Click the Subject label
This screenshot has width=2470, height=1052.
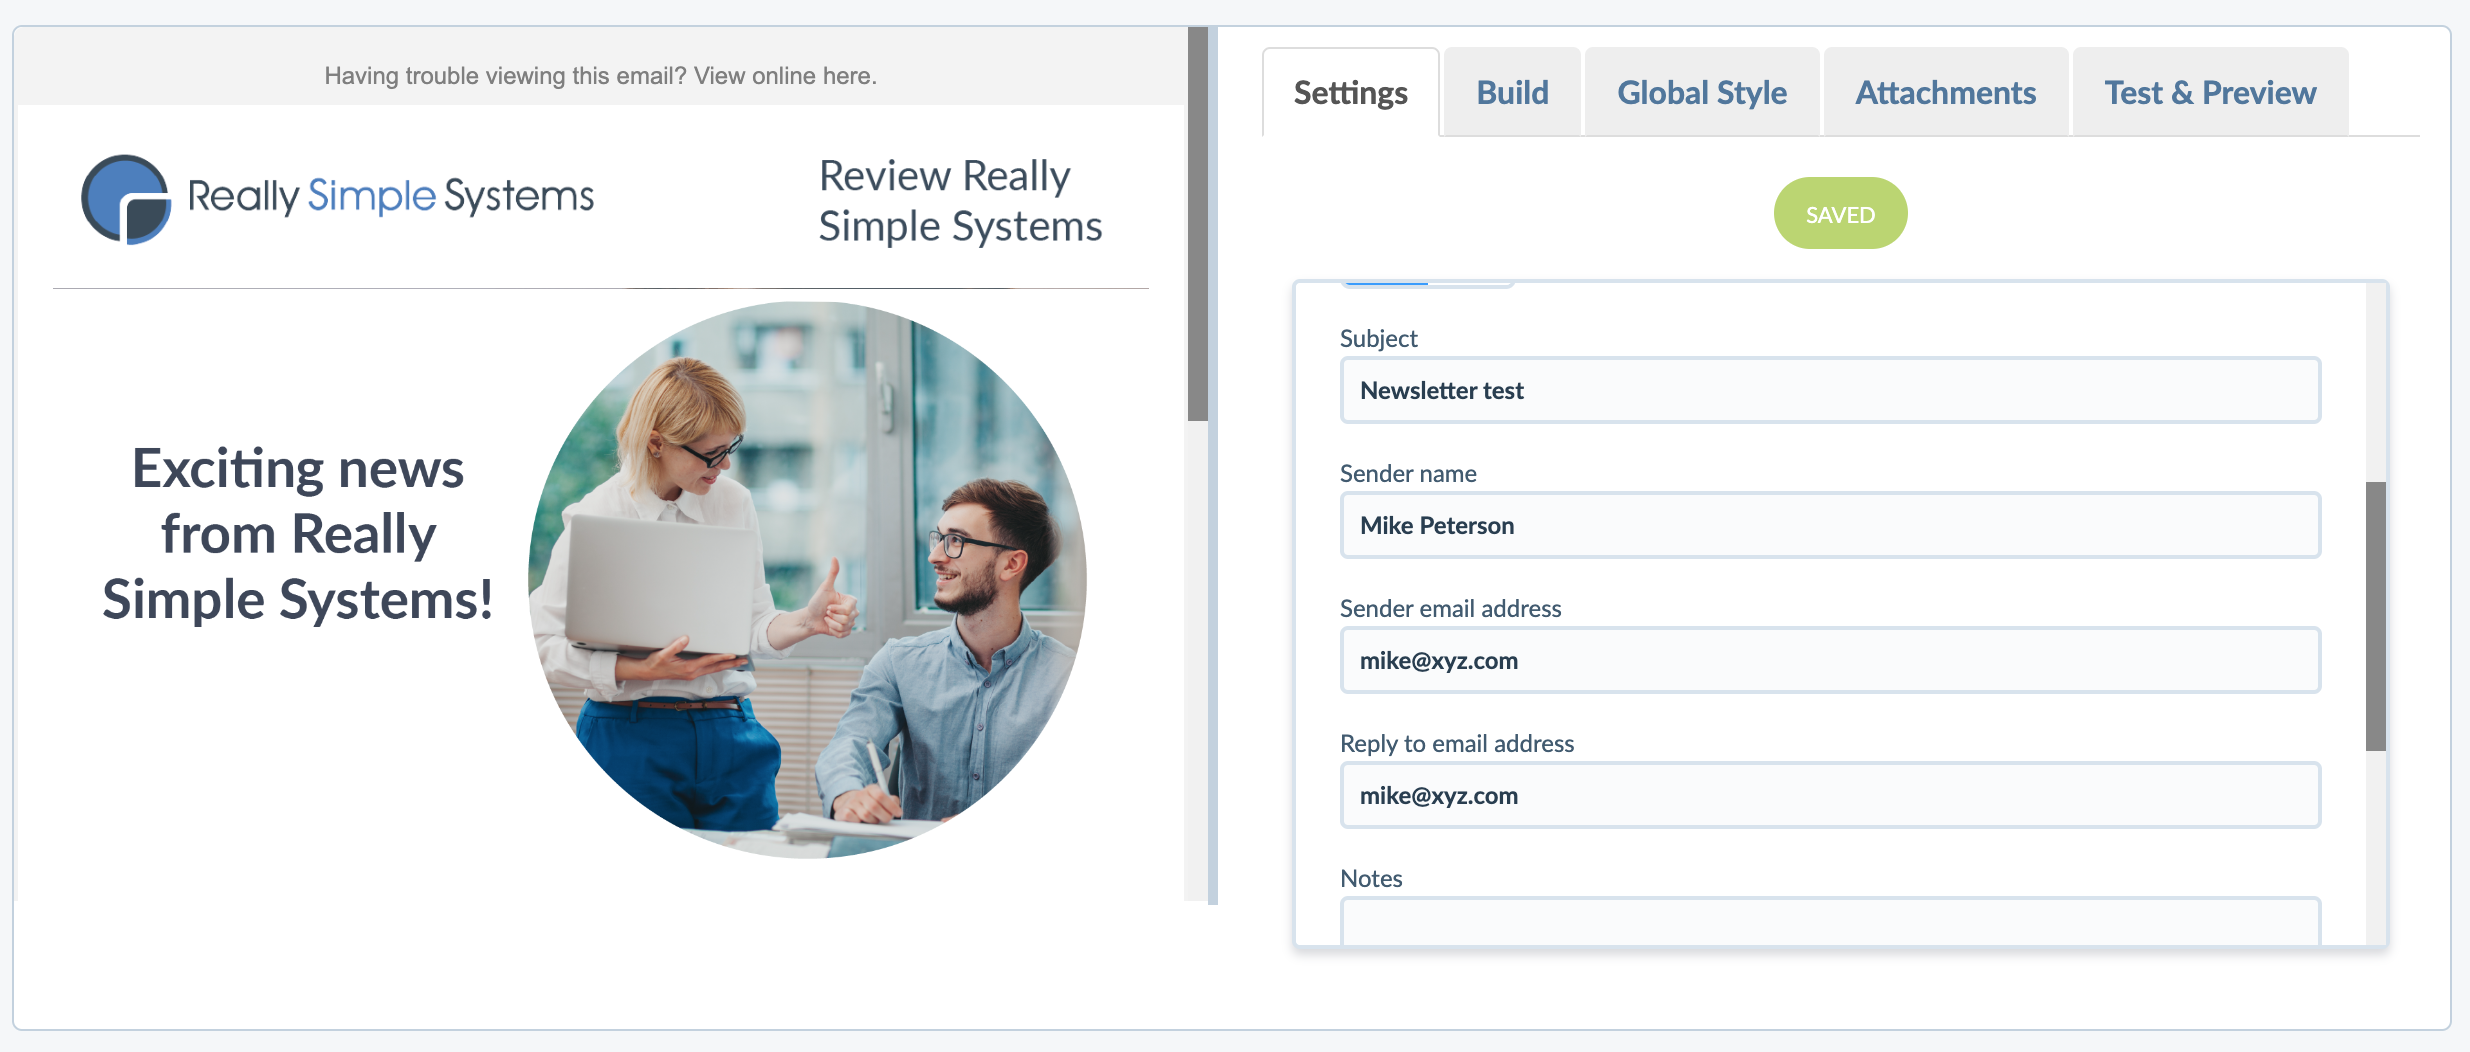point(1378,338)
